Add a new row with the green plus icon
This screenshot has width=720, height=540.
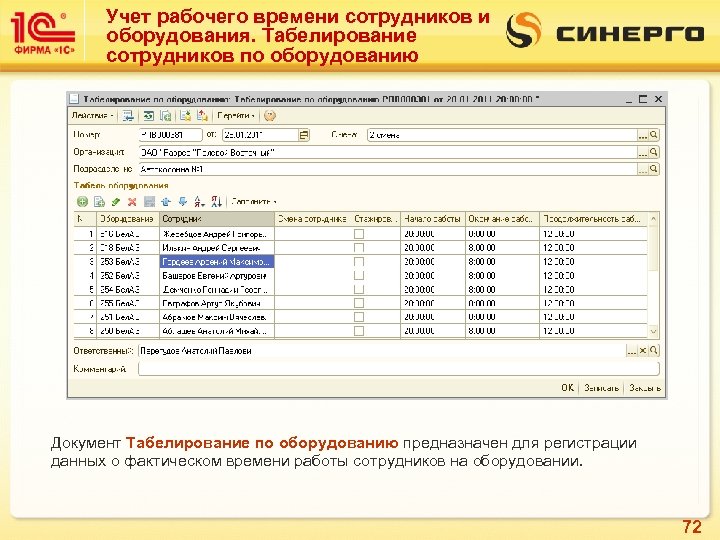[82, 201]
